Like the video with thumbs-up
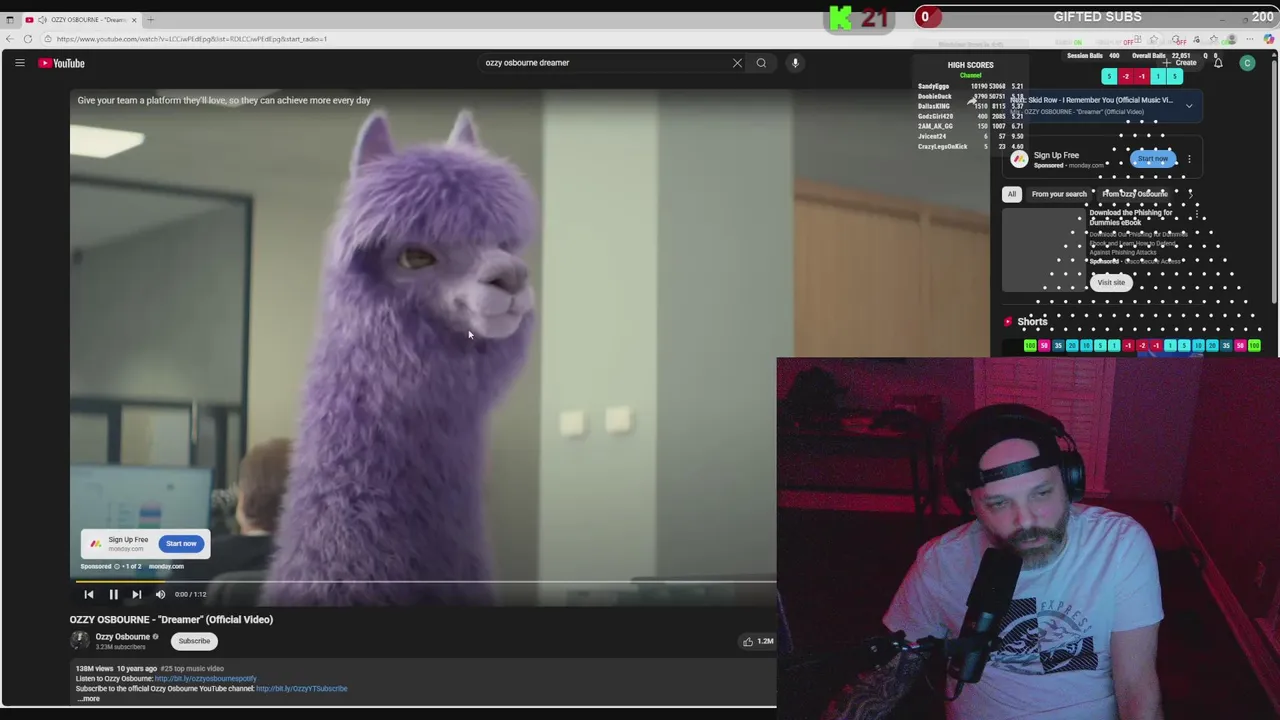 point(748,641)
